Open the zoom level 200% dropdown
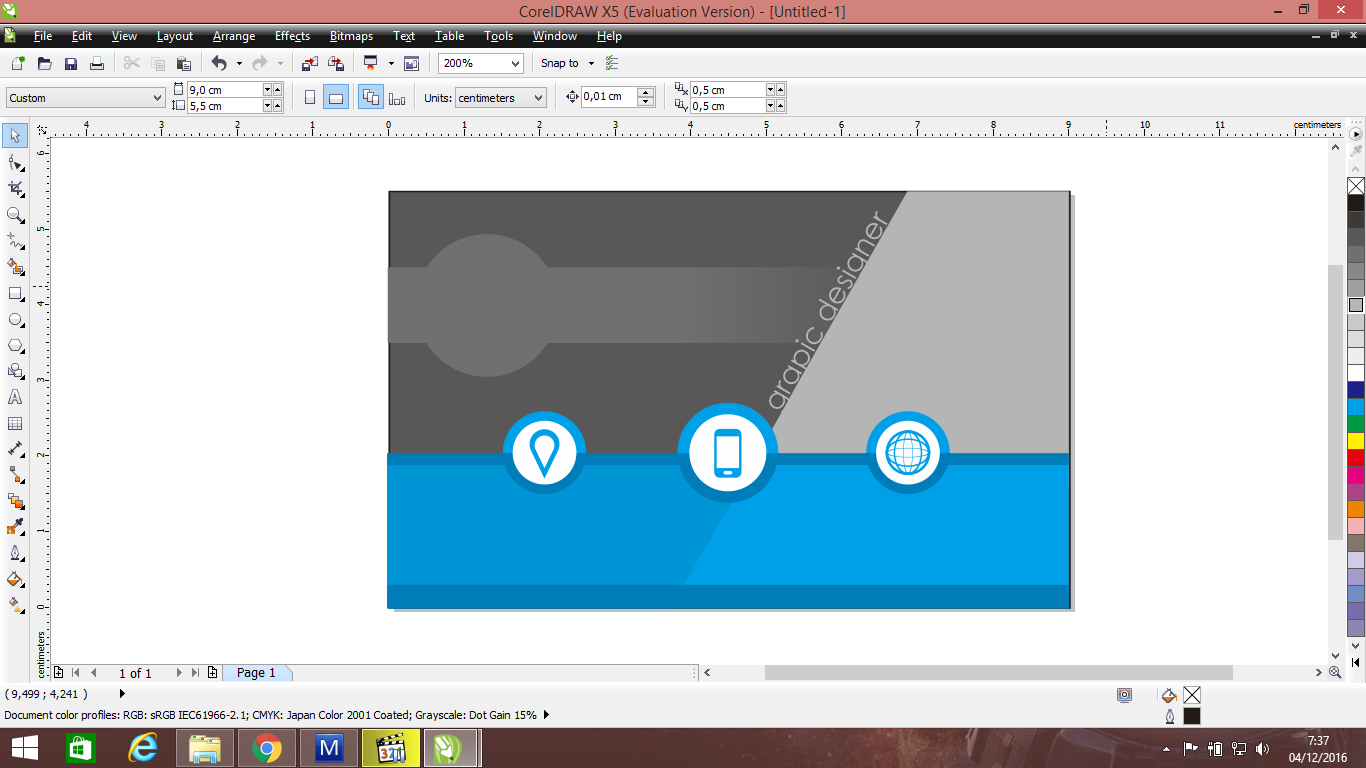Viewport: 1366px width, 768px height. (516, 63)
